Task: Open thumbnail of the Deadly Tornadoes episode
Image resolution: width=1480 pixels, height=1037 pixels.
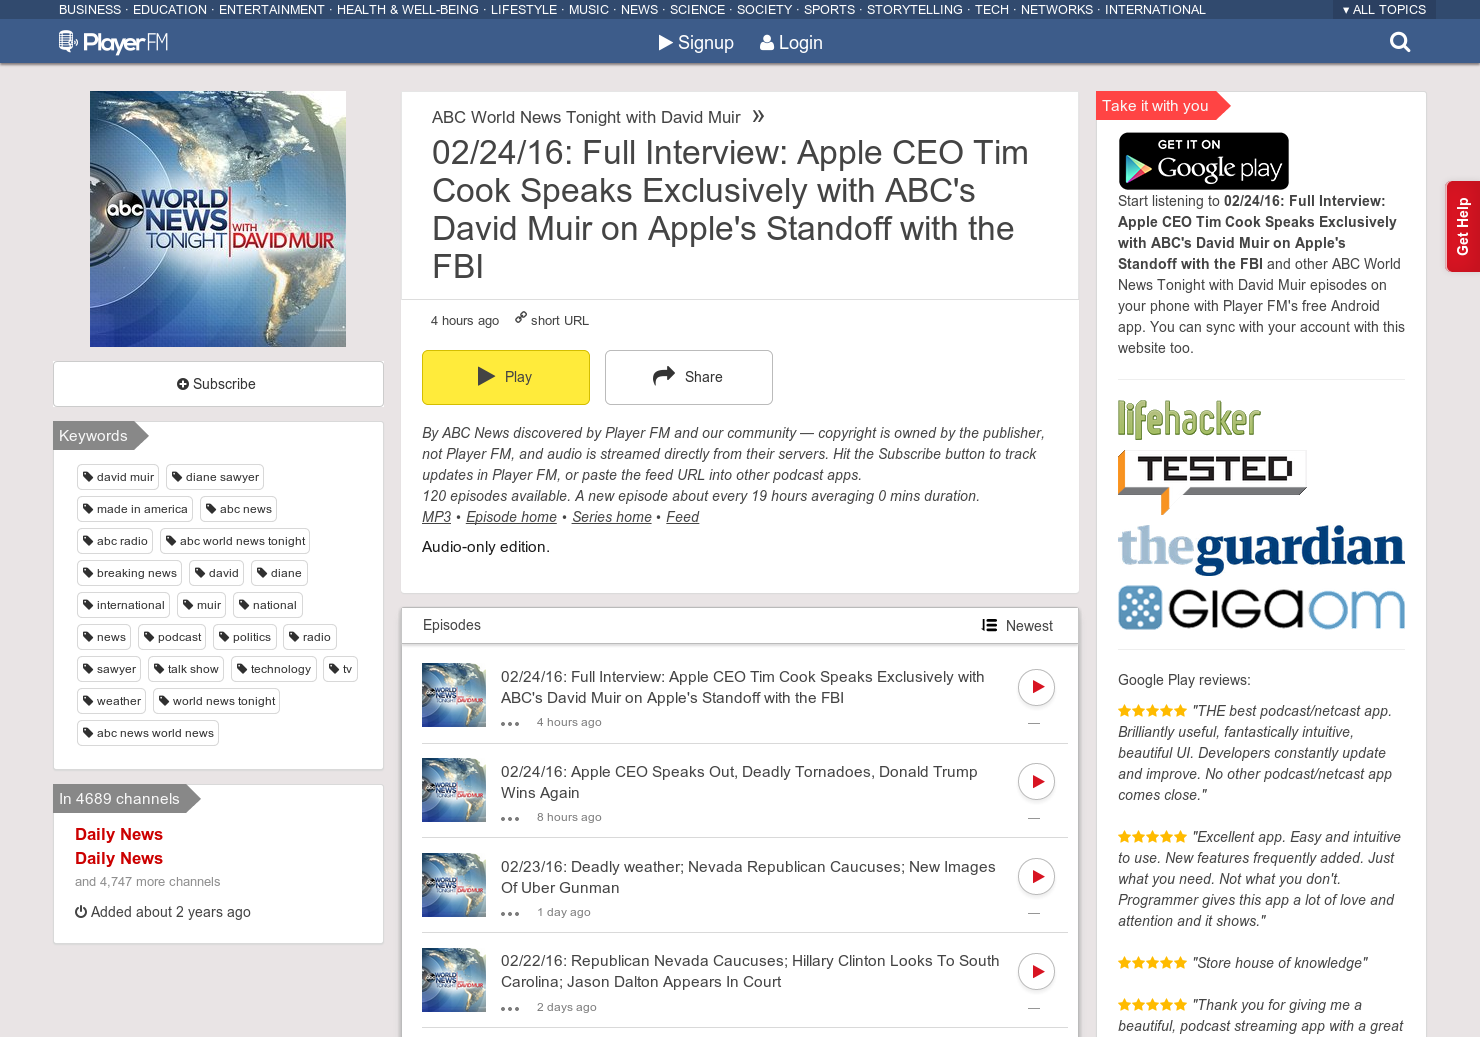Action: pos(454,790)
